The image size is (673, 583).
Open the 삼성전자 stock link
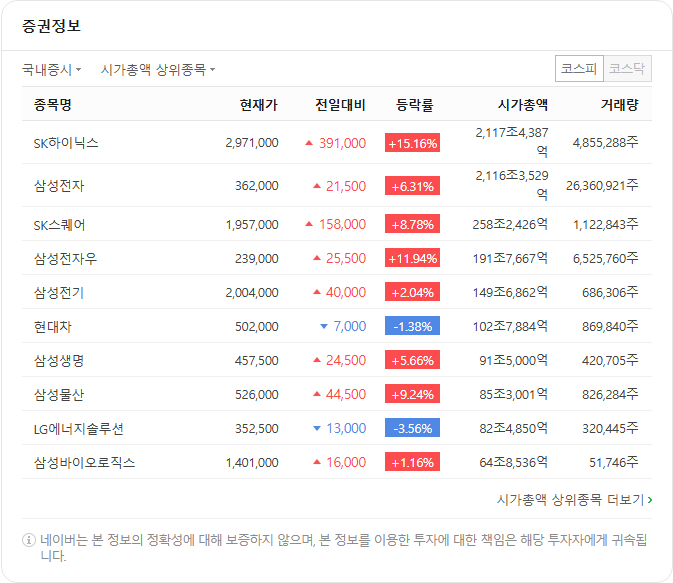tap(59, 186)
